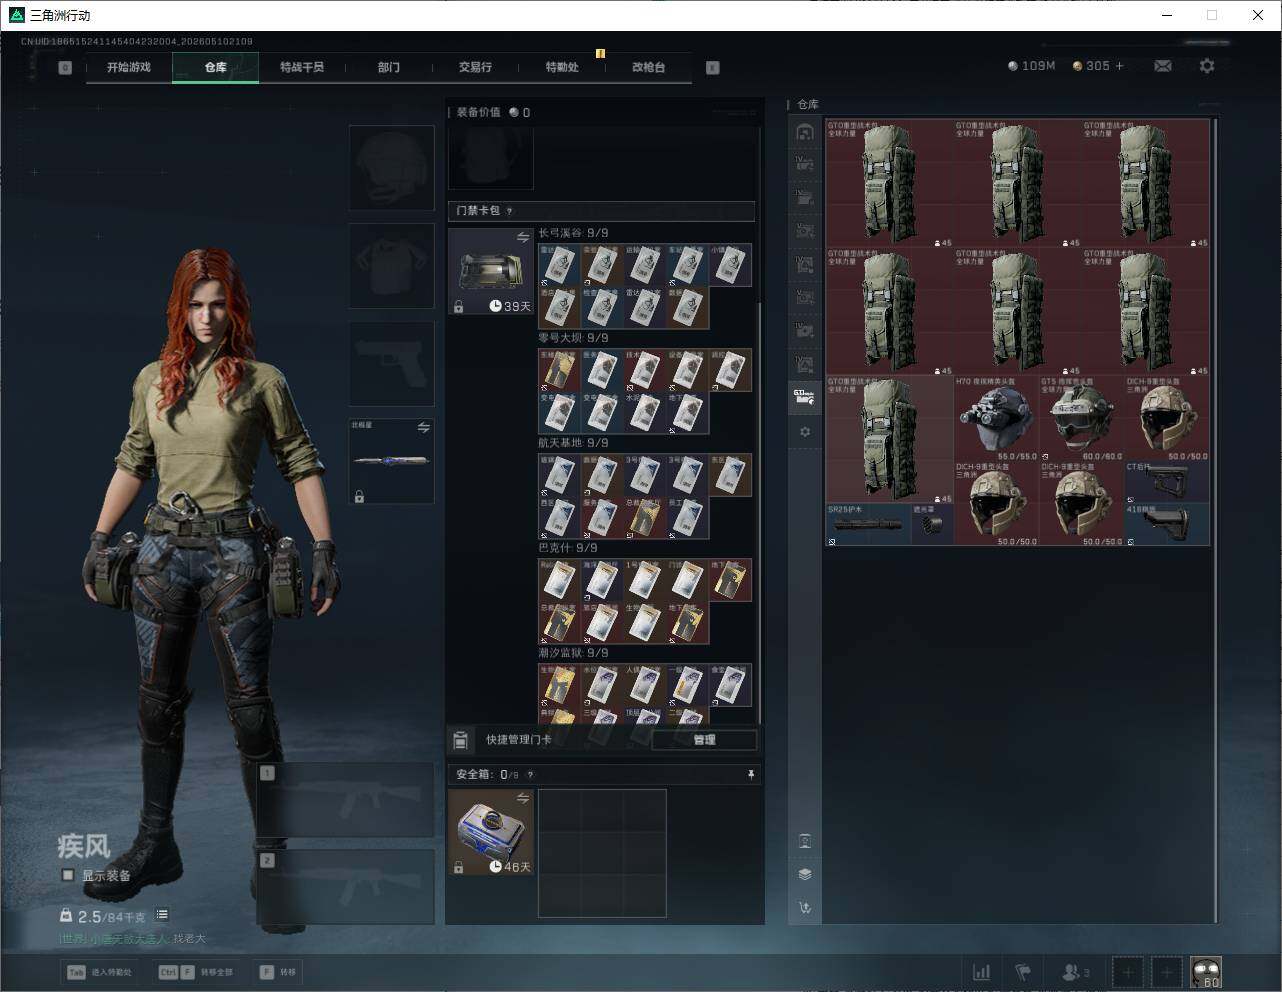Click the stacked layers icon in warehouse sidebar
Image resolution: width=1282 pixels, height=992 pixels.
coord(805,874)
